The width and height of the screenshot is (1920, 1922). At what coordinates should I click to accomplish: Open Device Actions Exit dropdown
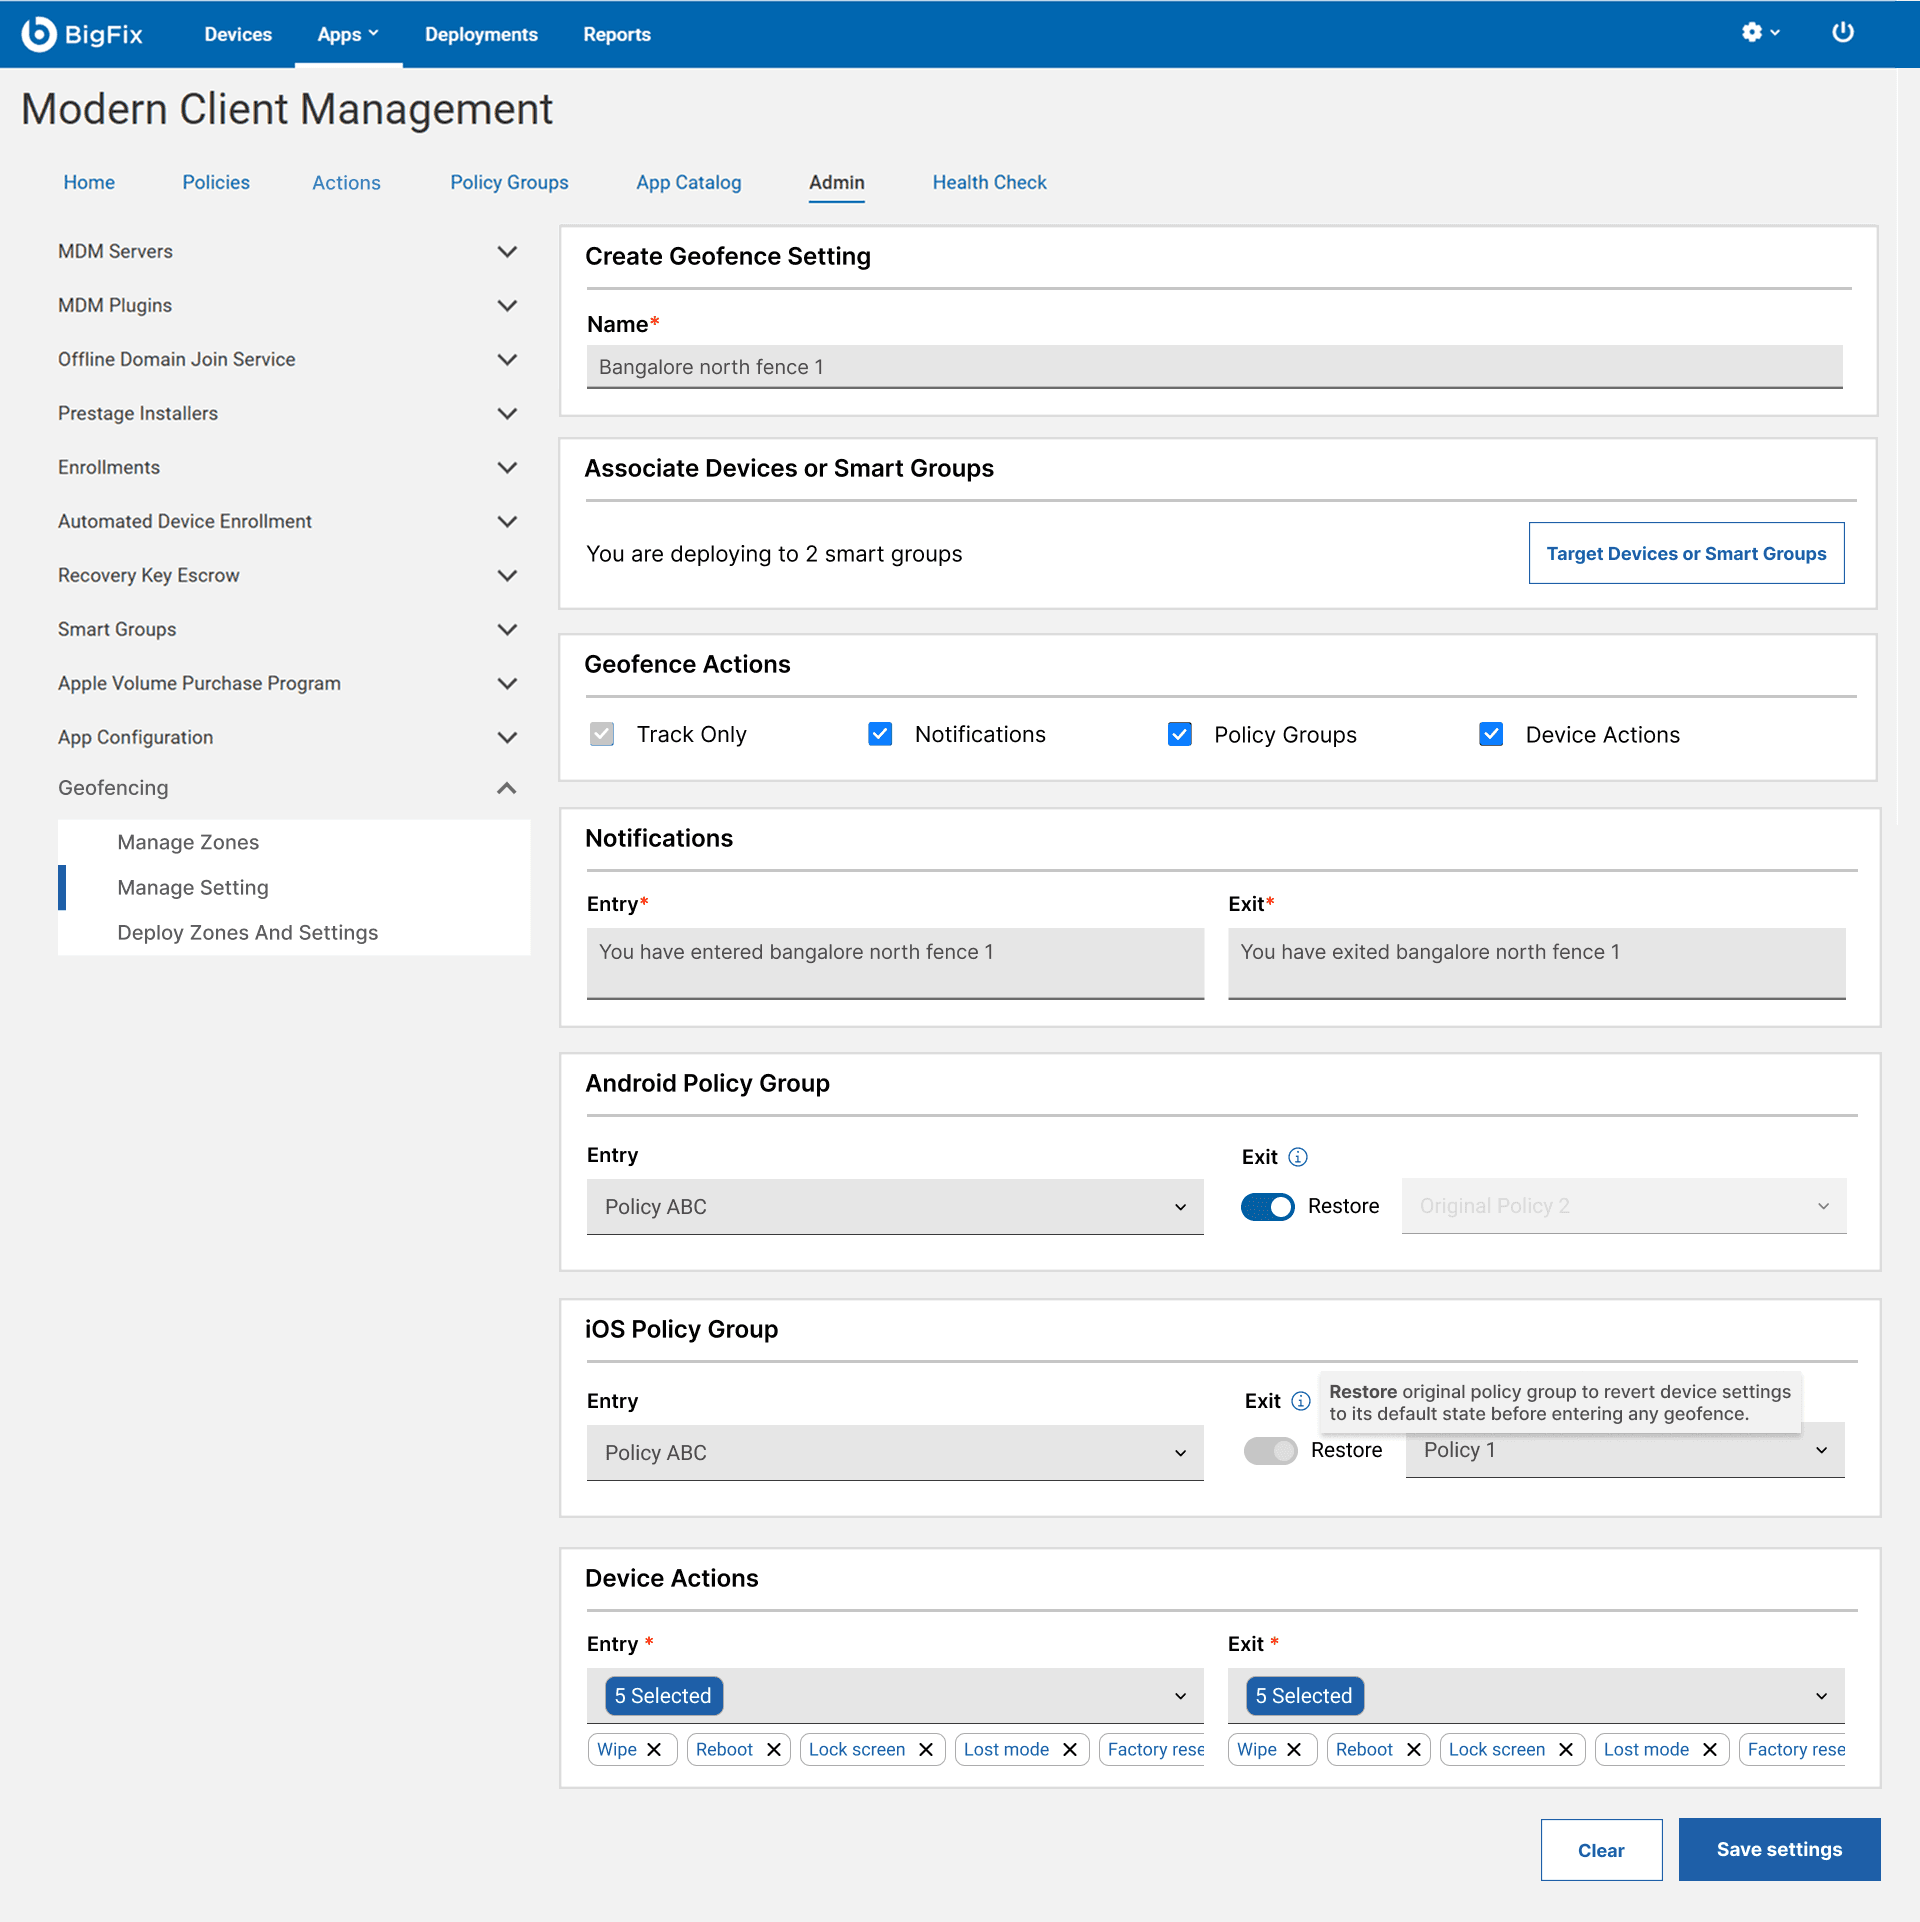(1536, 1696)
